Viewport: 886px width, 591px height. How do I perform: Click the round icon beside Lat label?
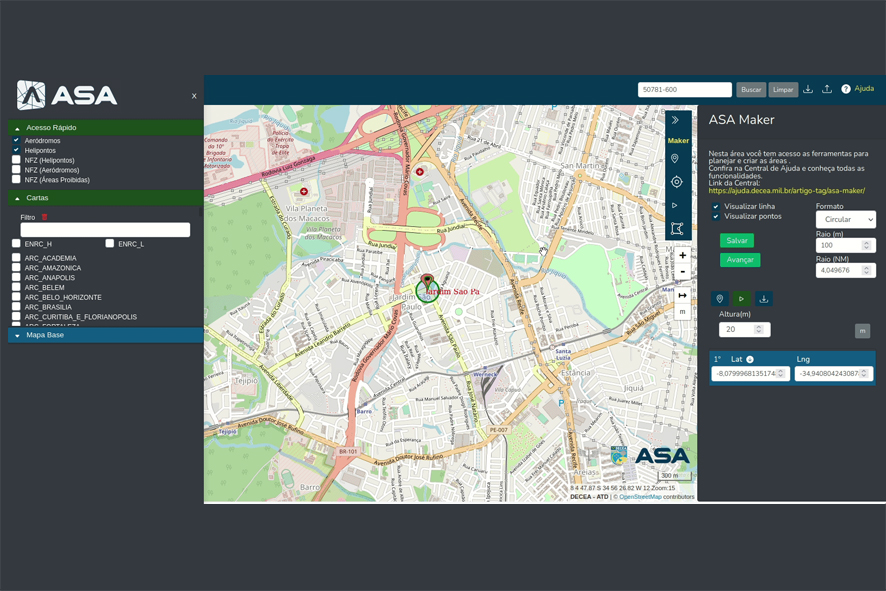pyautogui.click(x=750, y=359)
